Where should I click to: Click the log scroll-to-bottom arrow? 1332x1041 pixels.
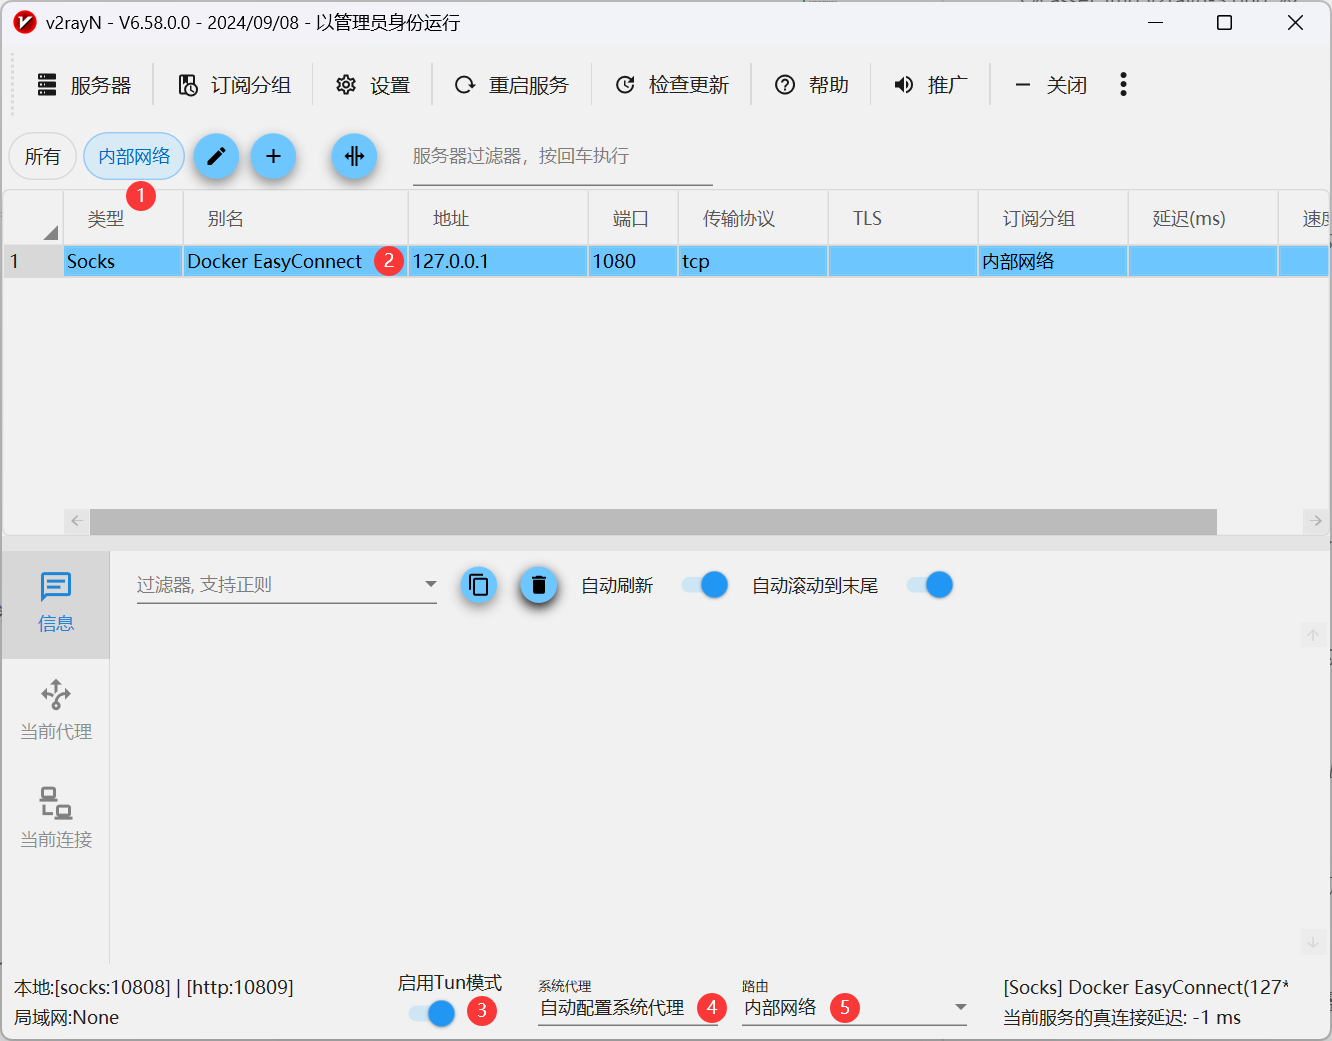point(1313,942)
